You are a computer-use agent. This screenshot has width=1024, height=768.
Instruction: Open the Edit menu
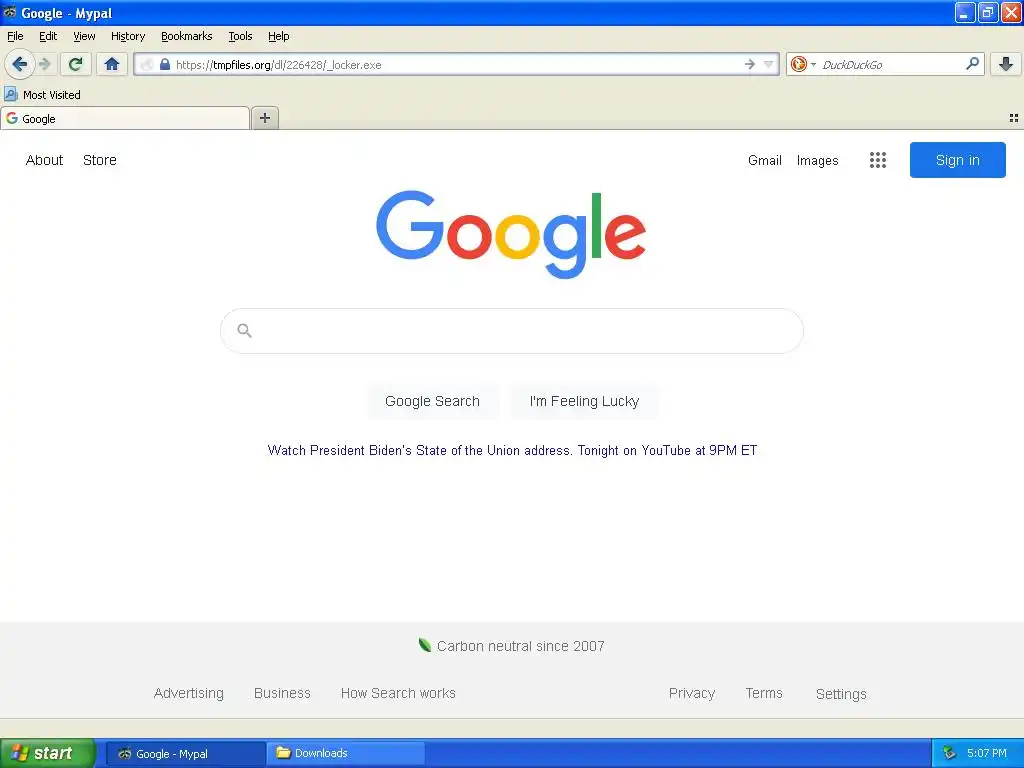pos(48,36)
